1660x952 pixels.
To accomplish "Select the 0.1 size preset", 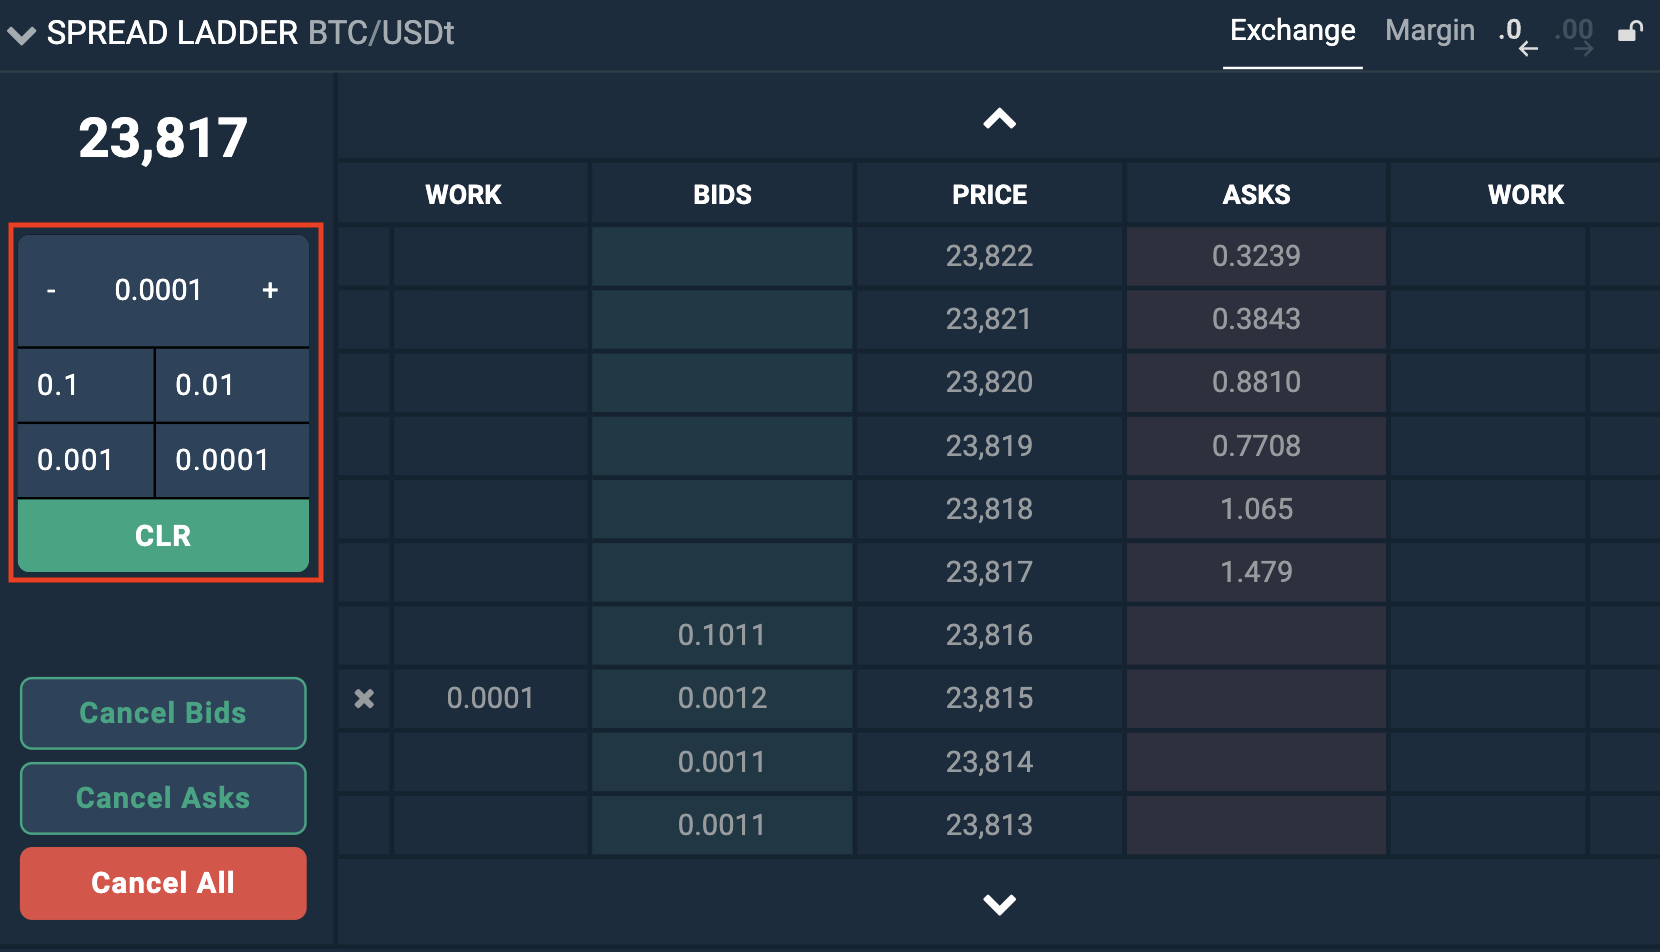I will tap(84, 384).
